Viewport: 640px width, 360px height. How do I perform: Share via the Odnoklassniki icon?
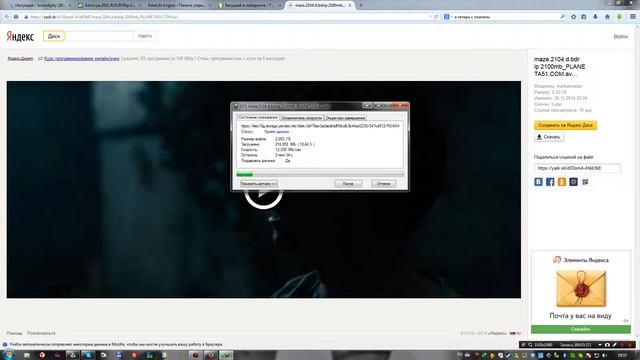pyautogui.click(x=562, y=182)
